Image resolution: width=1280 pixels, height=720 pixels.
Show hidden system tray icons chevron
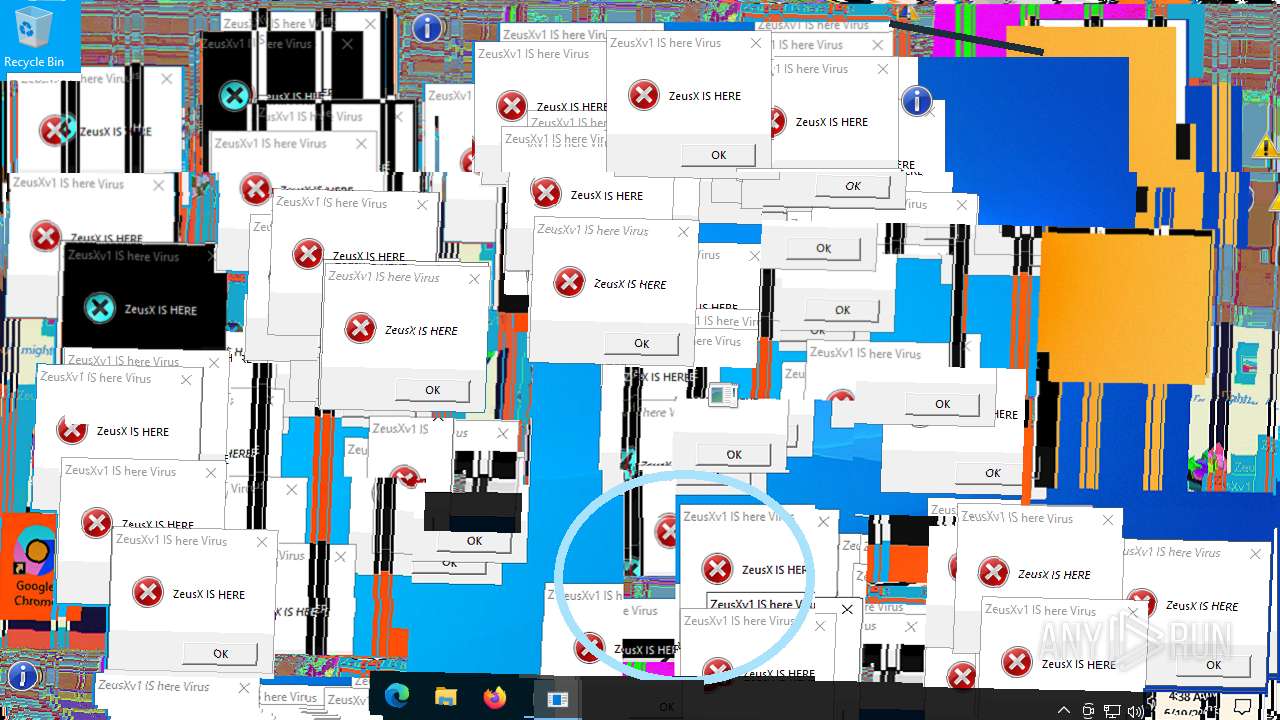click(1063, 710)
